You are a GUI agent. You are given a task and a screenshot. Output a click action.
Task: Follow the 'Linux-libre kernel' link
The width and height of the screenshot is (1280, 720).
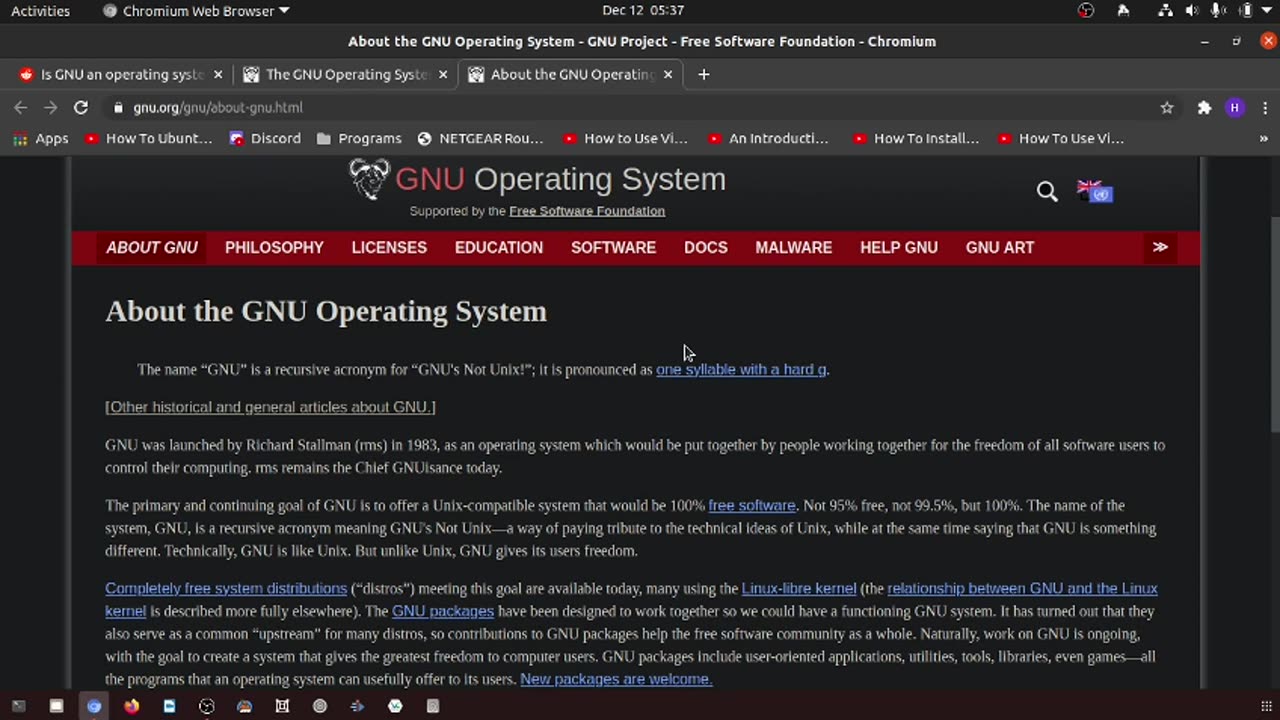tap(799, 589)
